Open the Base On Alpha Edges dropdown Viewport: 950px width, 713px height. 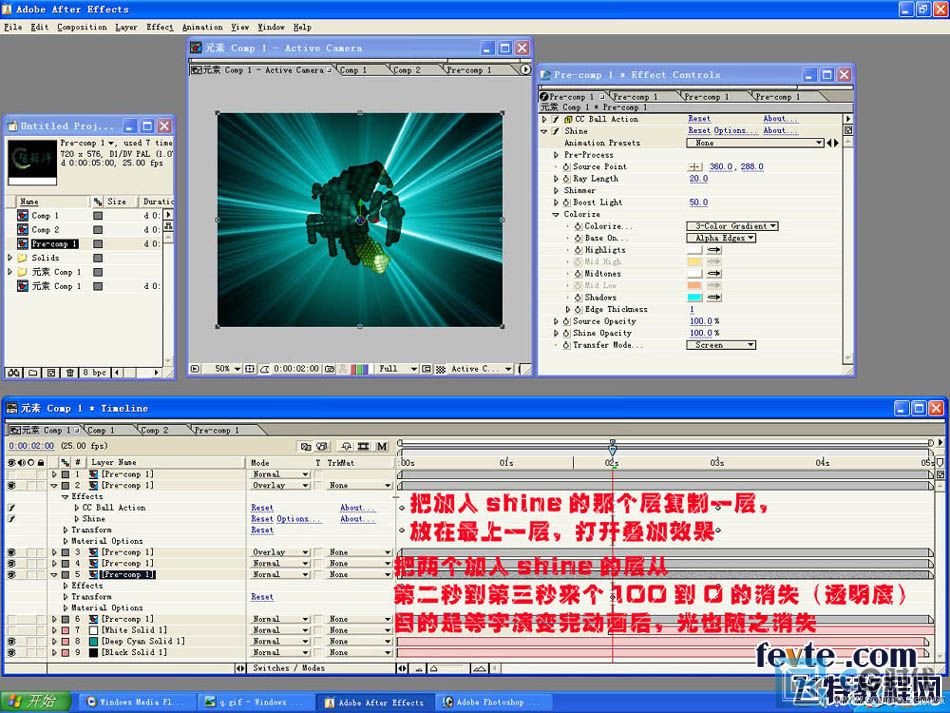coord(721,238)
